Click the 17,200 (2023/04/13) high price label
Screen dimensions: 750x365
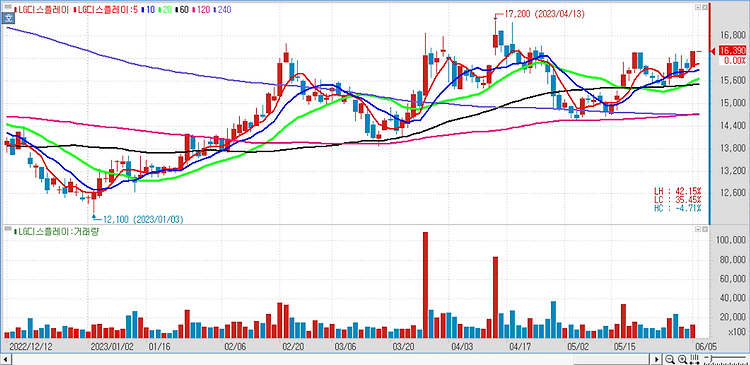(544, 14)
